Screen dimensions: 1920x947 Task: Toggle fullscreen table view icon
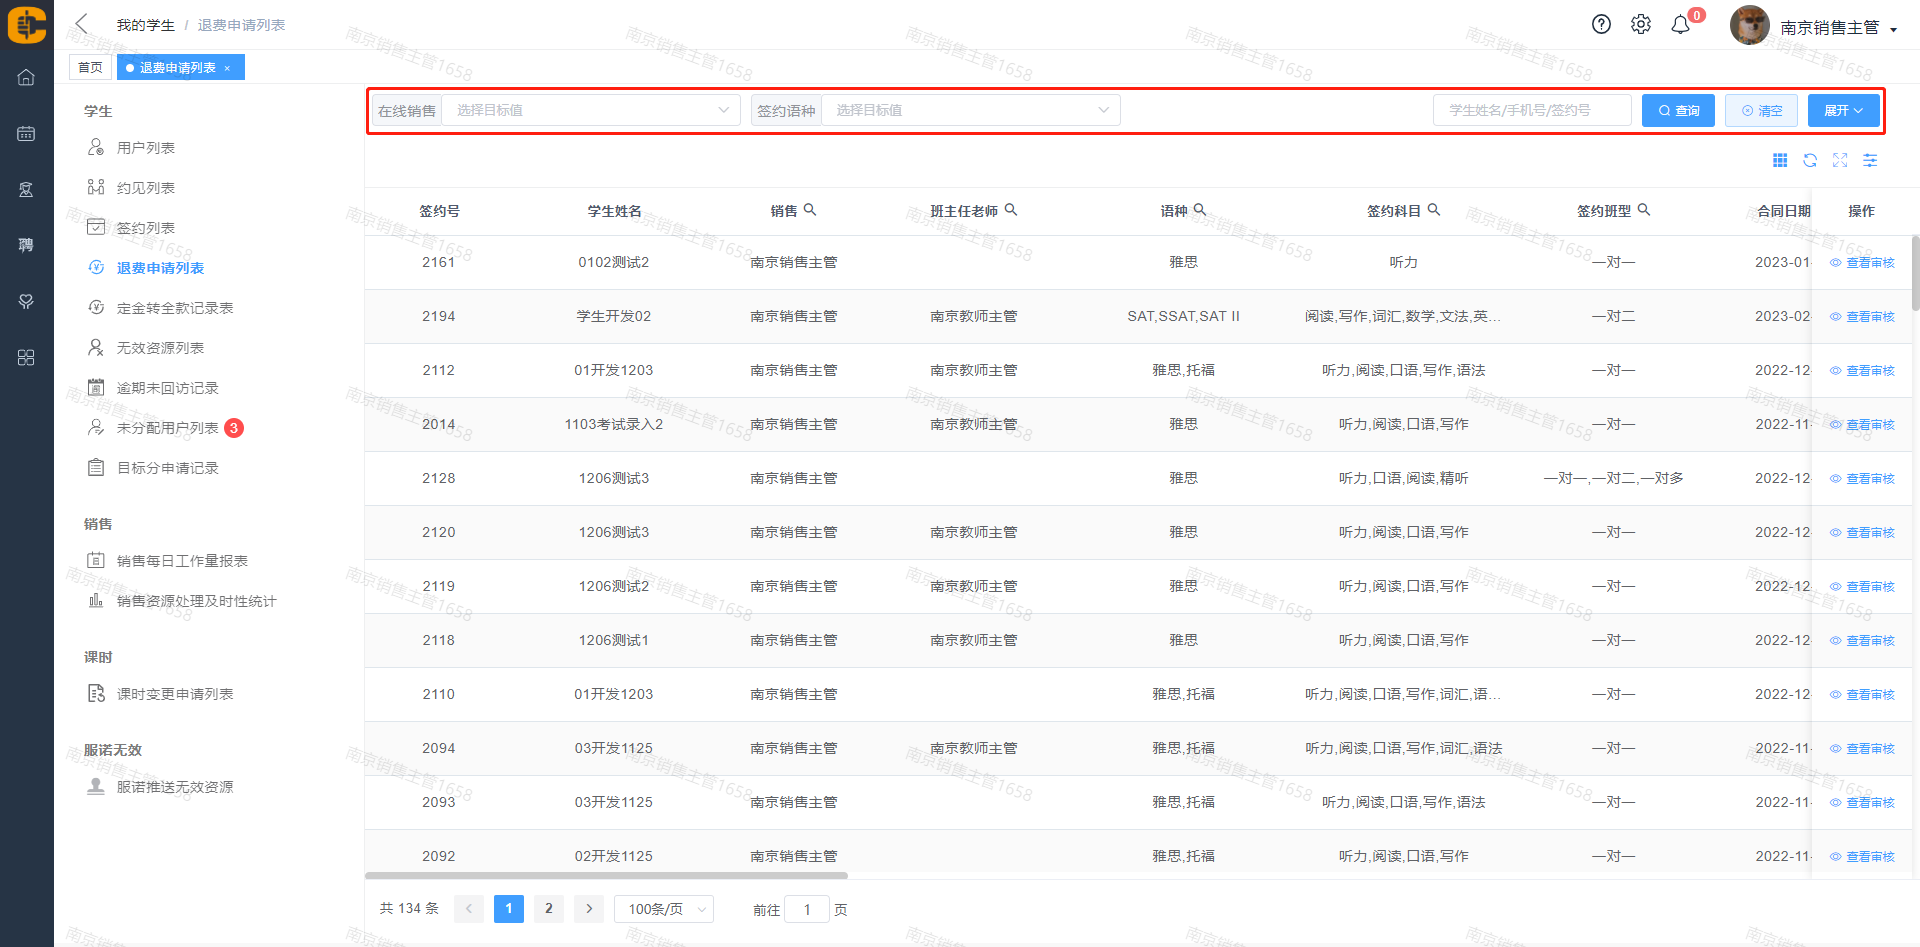(x=1840, y=160)
